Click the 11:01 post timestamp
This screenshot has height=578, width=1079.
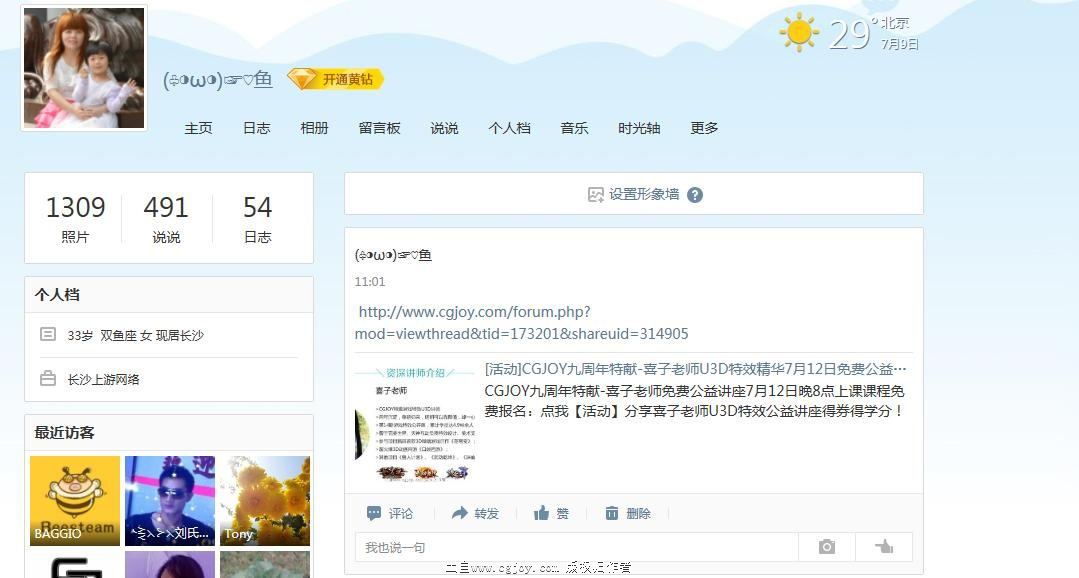click(370, 281)
